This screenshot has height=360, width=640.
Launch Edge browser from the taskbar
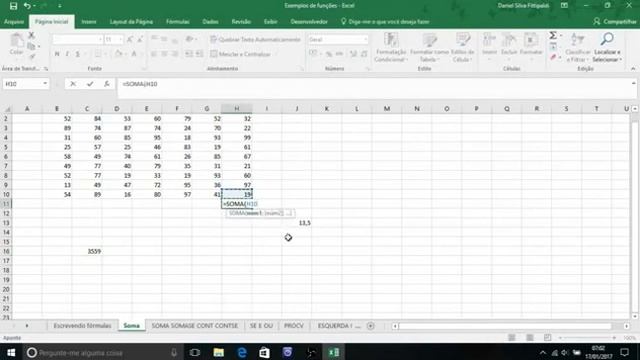(x=242, y=352)
